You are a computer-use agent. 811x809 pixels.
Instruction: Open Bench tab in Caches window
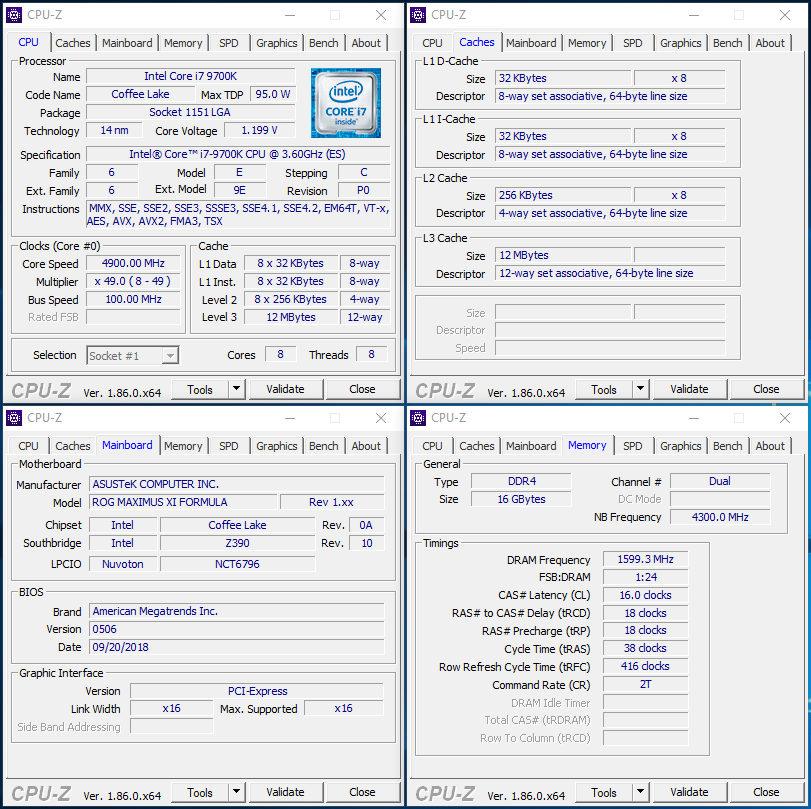click(728, 43)
